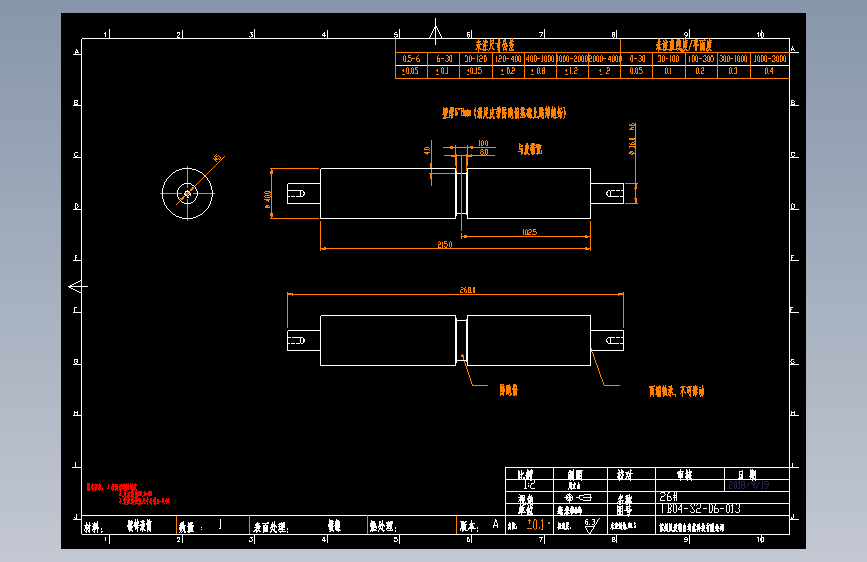
Task: Select the 表面处理 surface treatment label
Action: pyautogui.click(x=271, y=527)
